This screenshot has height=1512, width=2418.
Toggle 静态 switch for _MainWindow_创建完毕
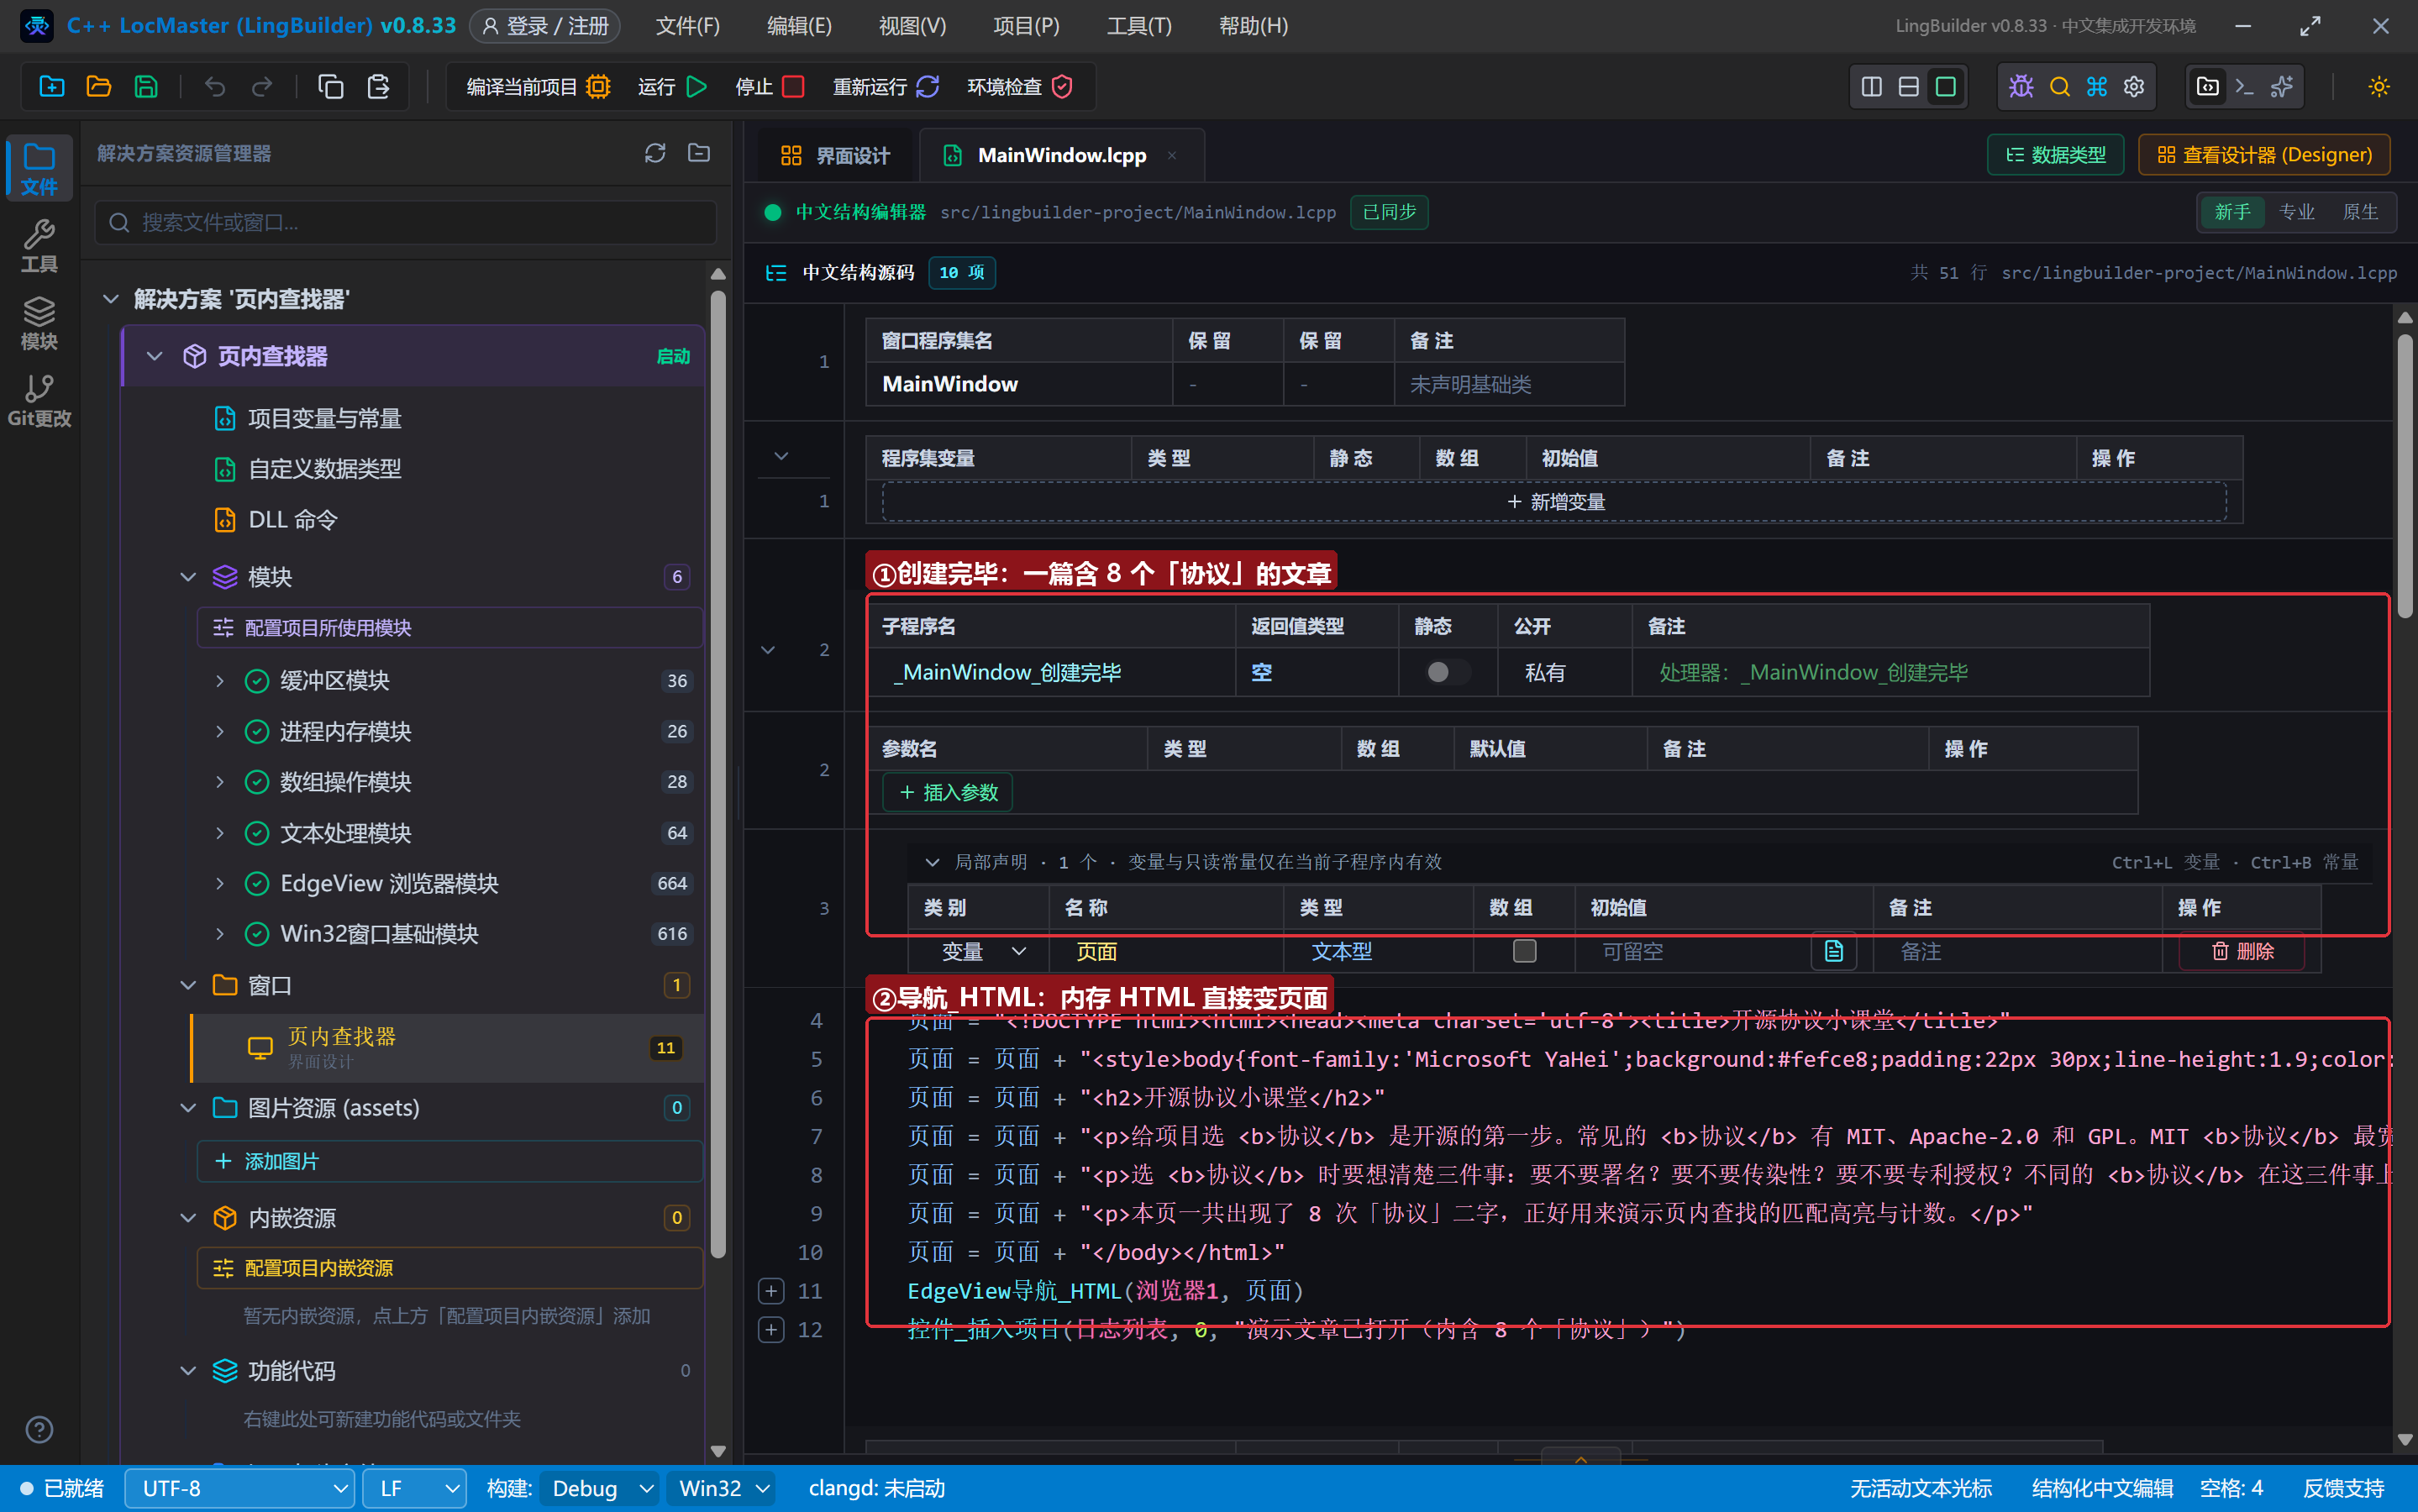(1447, 672)
